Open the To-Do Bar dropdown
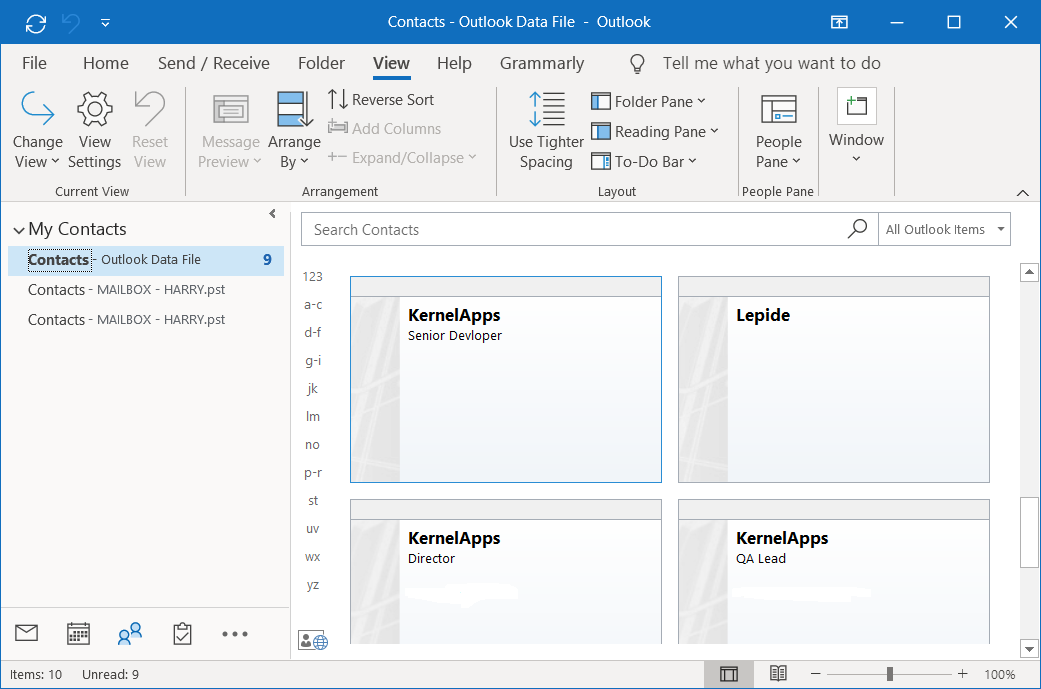 [644, 161]
